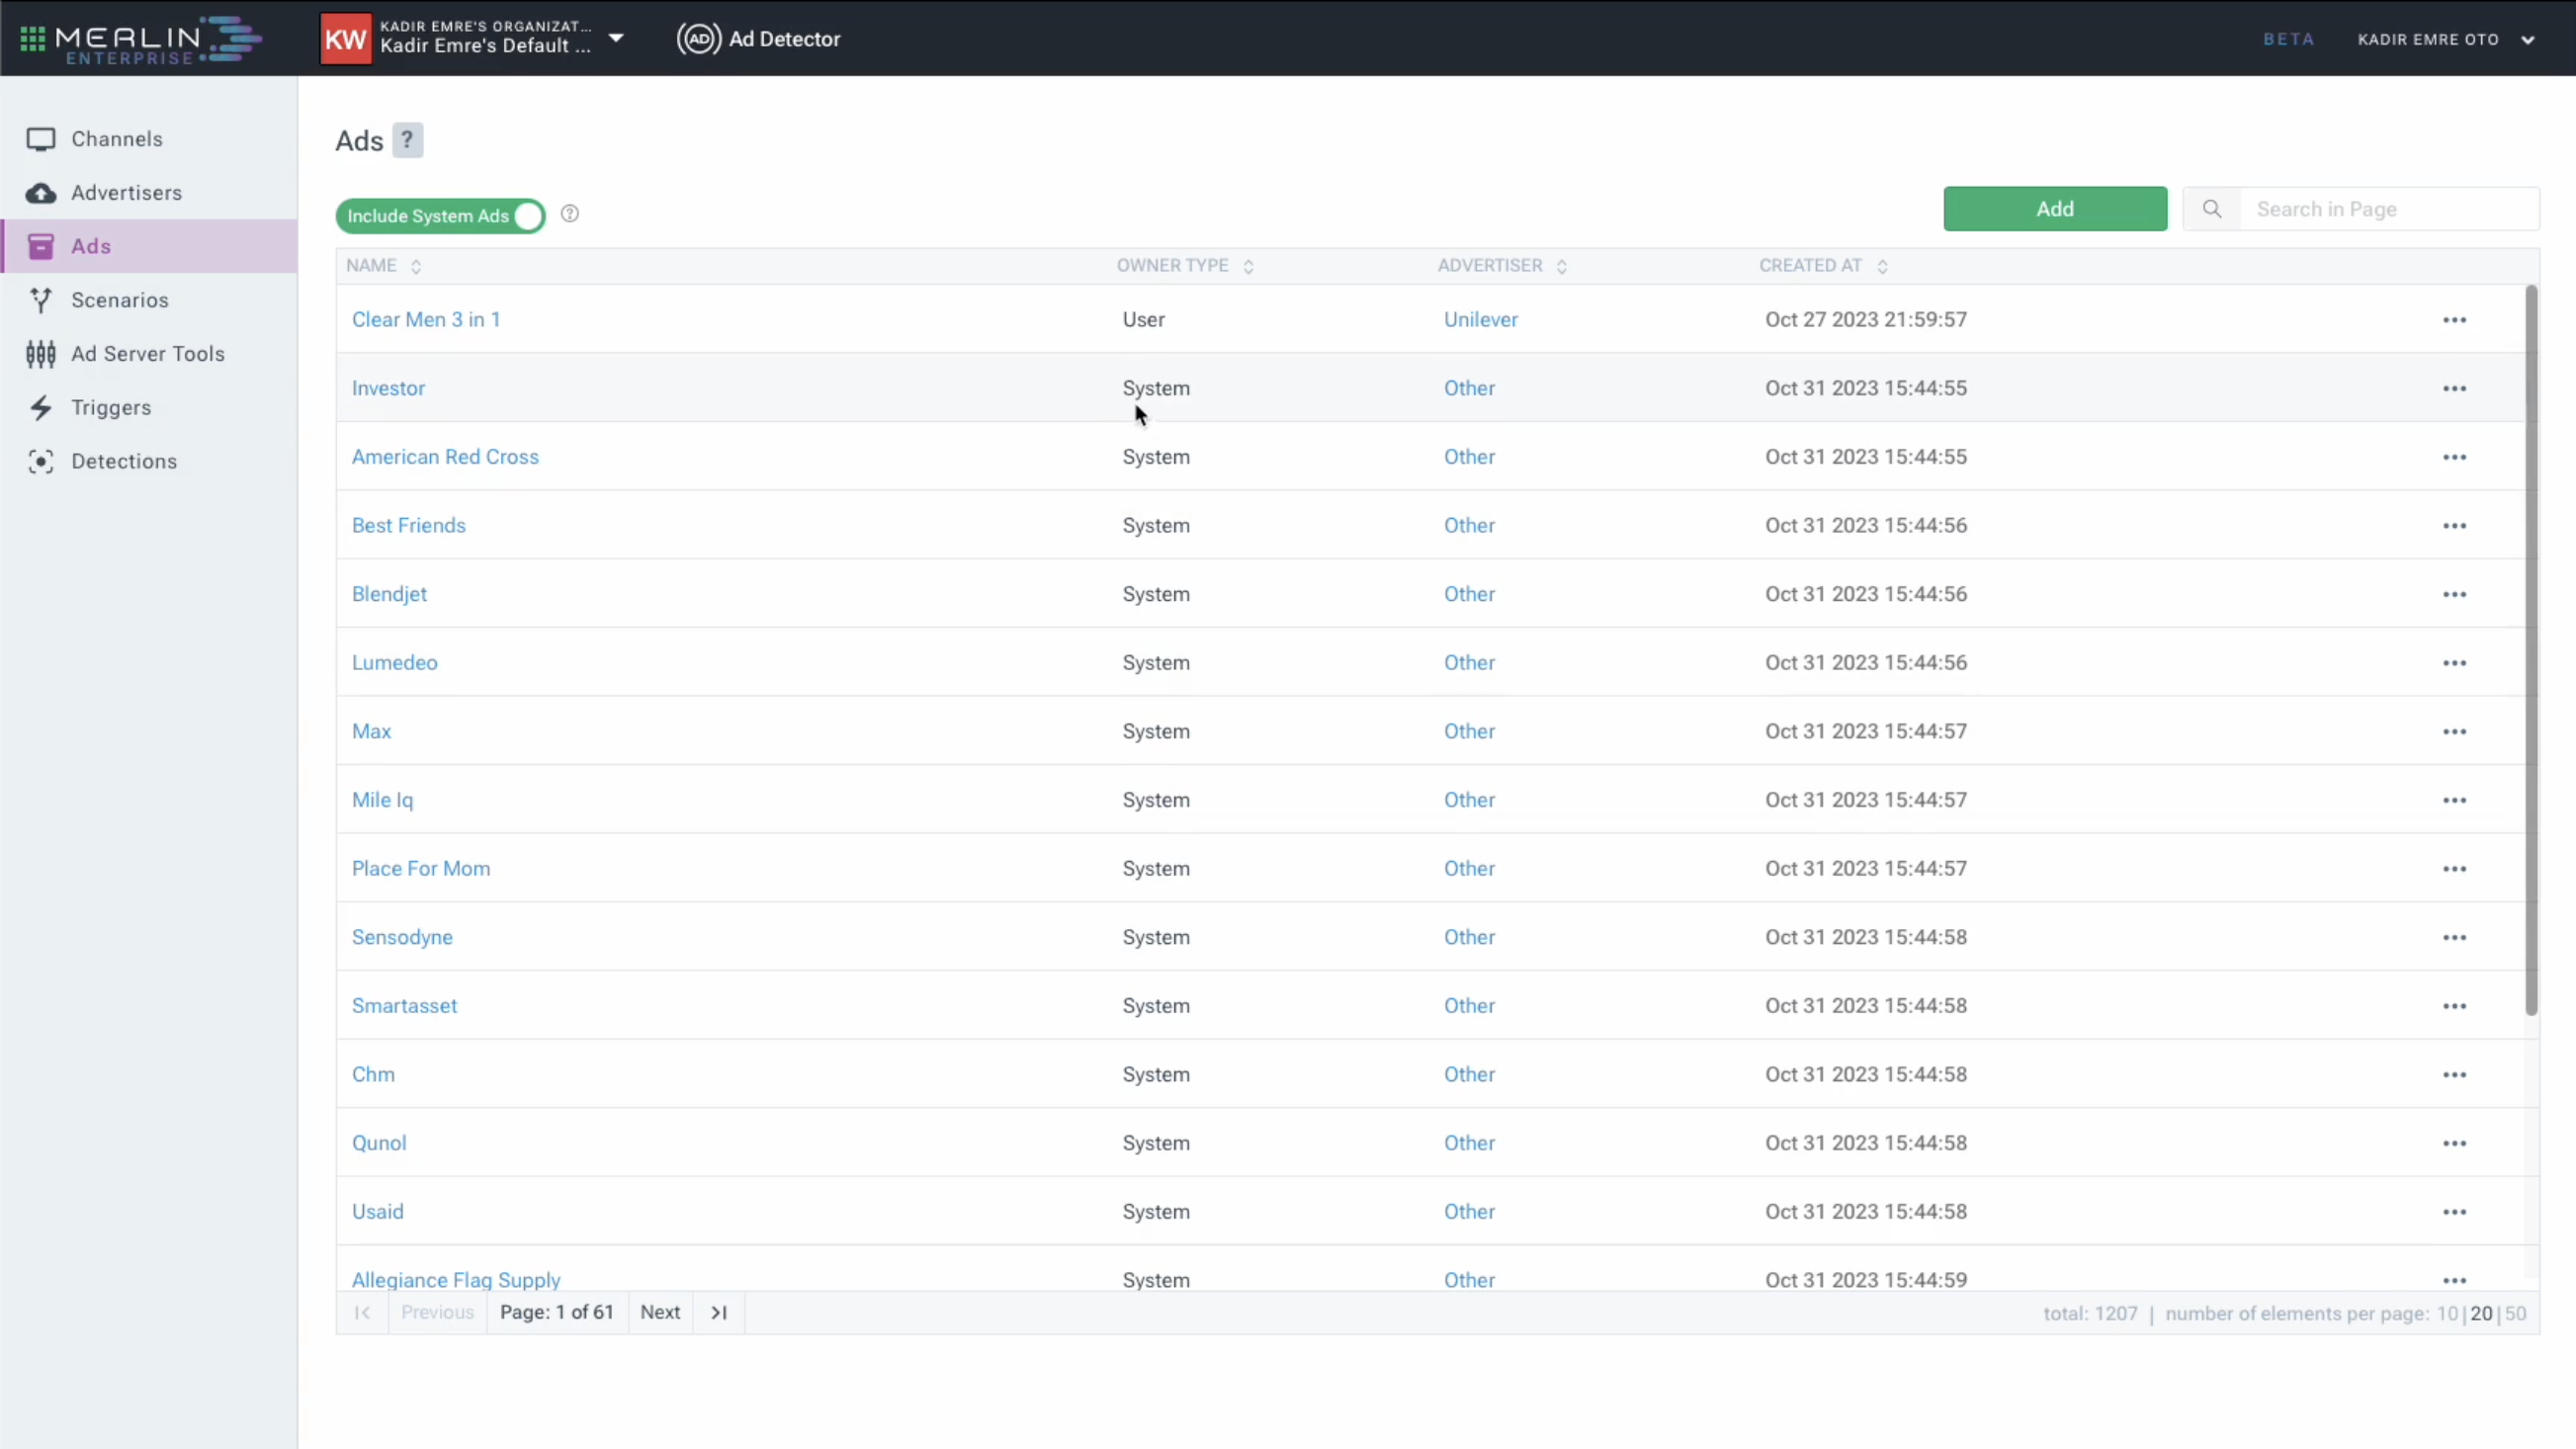Sort by the Name column
Screen dimensions: 2576x1449
click(384, 266)
